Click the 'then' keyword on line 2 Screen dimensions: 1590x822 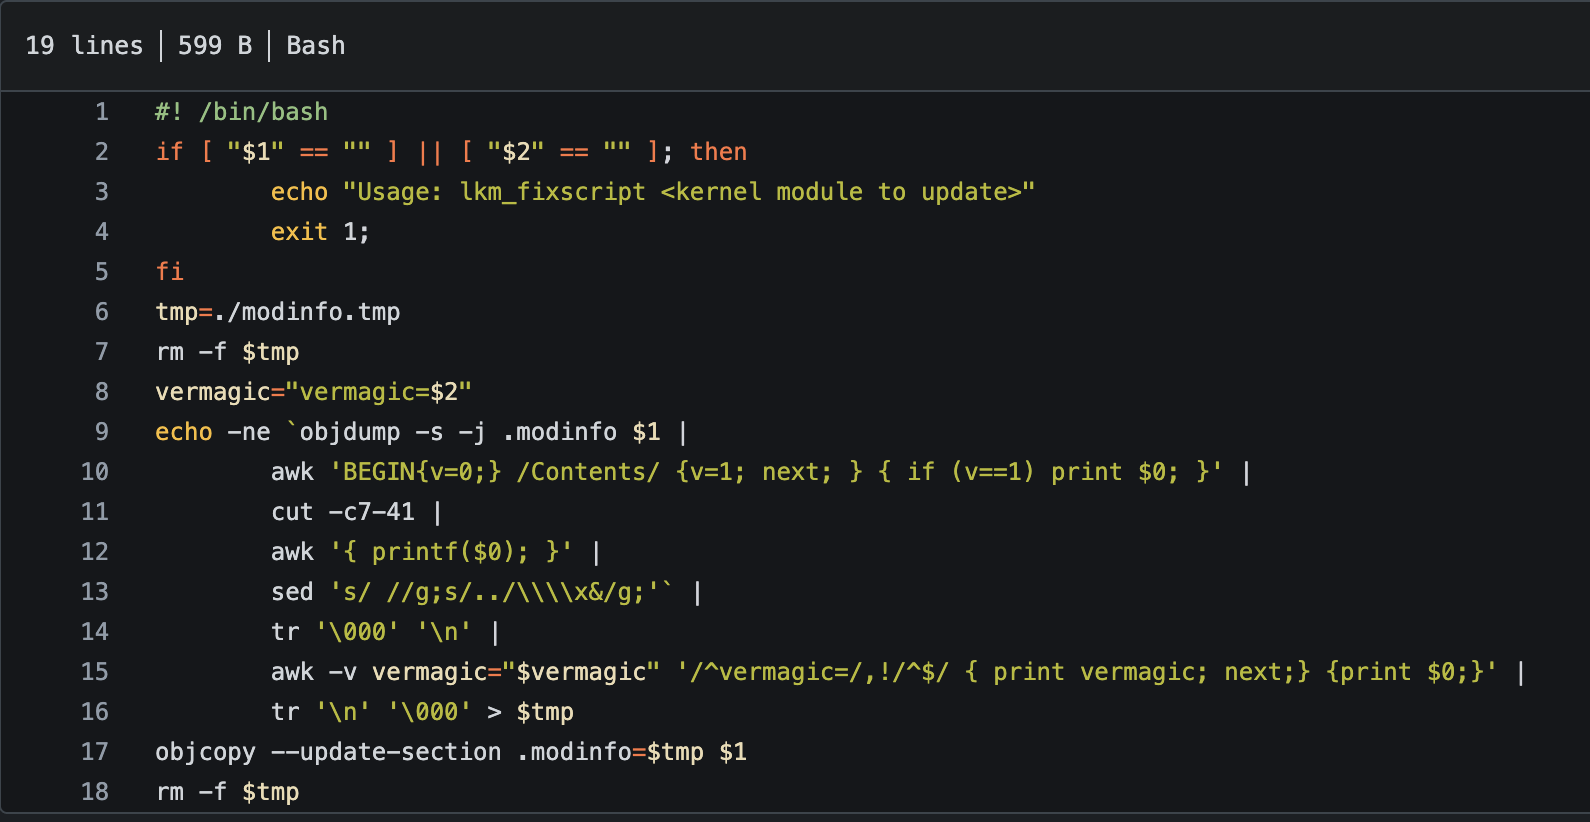point(718,152)
